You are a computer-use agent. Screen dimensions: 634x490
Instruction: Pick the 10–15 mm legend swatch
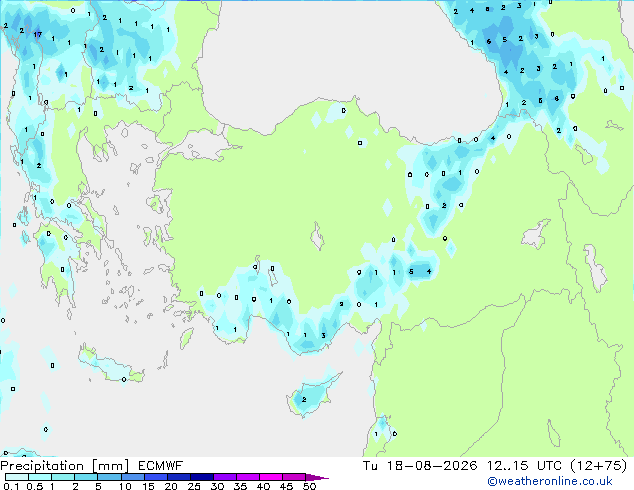132,477
